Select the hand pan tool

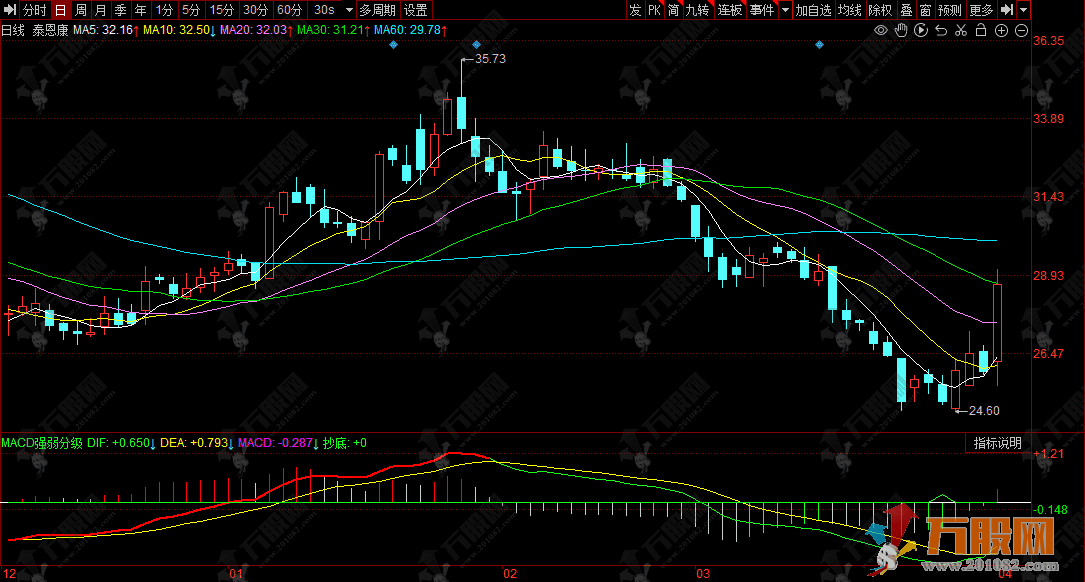pos(901,31)
